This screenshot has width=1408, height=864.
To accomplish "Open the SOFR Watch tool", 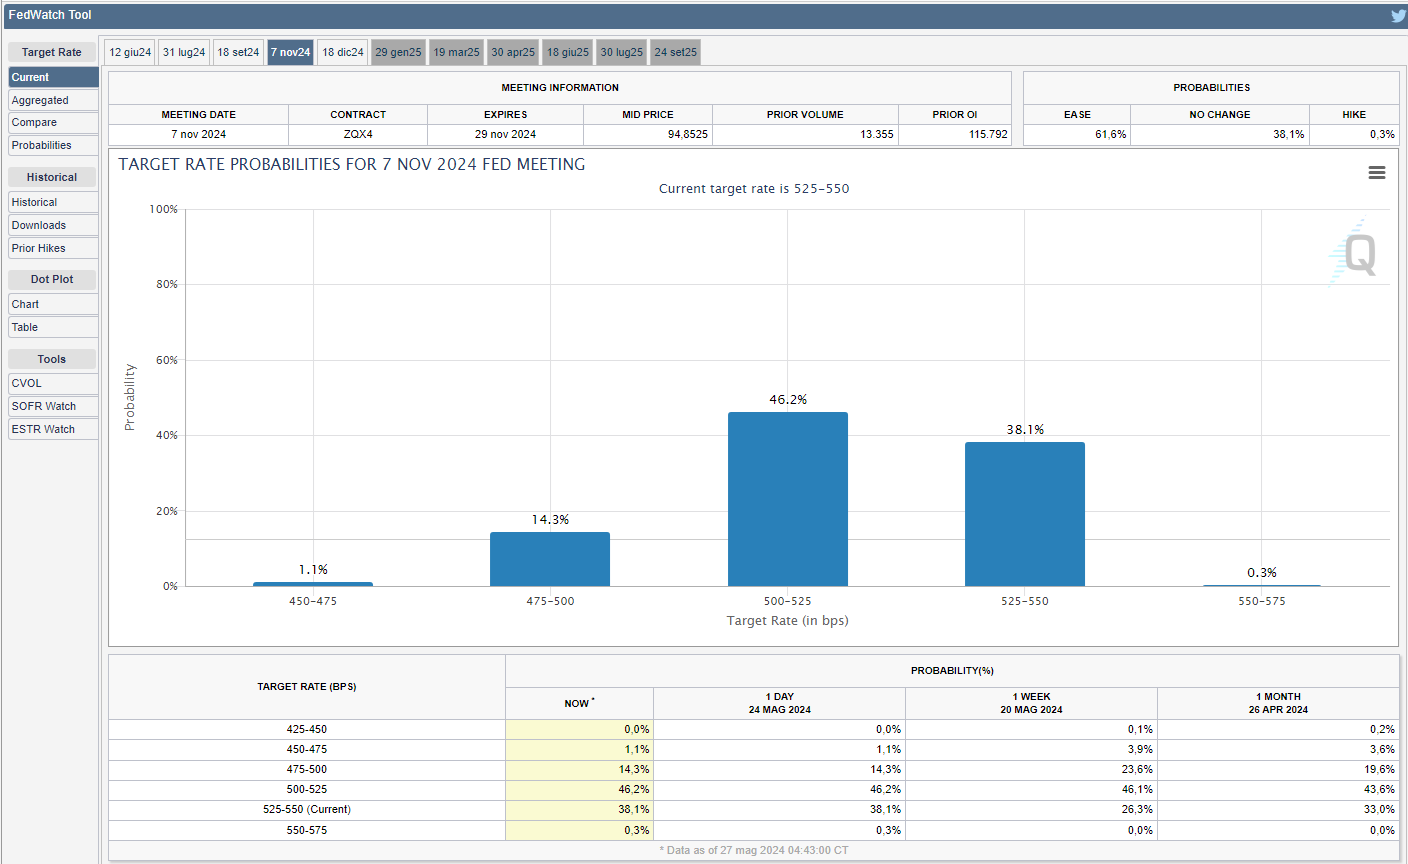I will [x=53, y=406].
